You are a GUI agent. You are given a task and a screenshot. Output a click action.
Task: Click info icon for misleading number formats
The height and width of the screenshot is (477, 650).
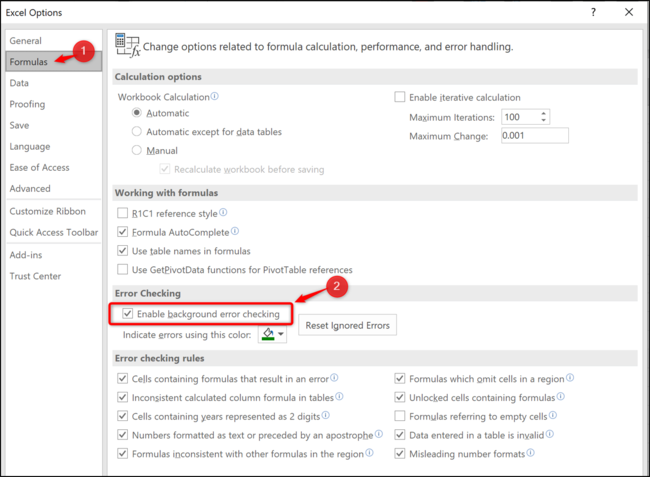(530, 453)
